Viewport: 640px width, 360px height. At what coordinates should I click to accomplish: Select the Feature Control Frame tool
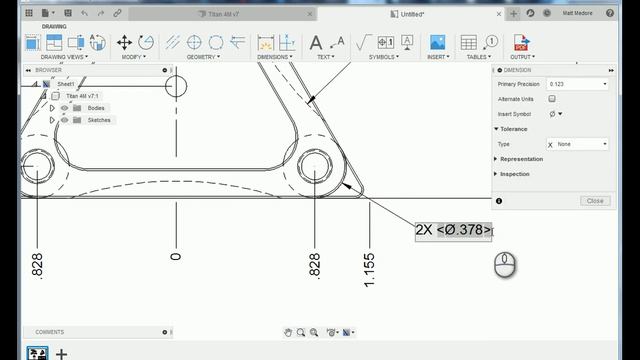tap(385, 42)
